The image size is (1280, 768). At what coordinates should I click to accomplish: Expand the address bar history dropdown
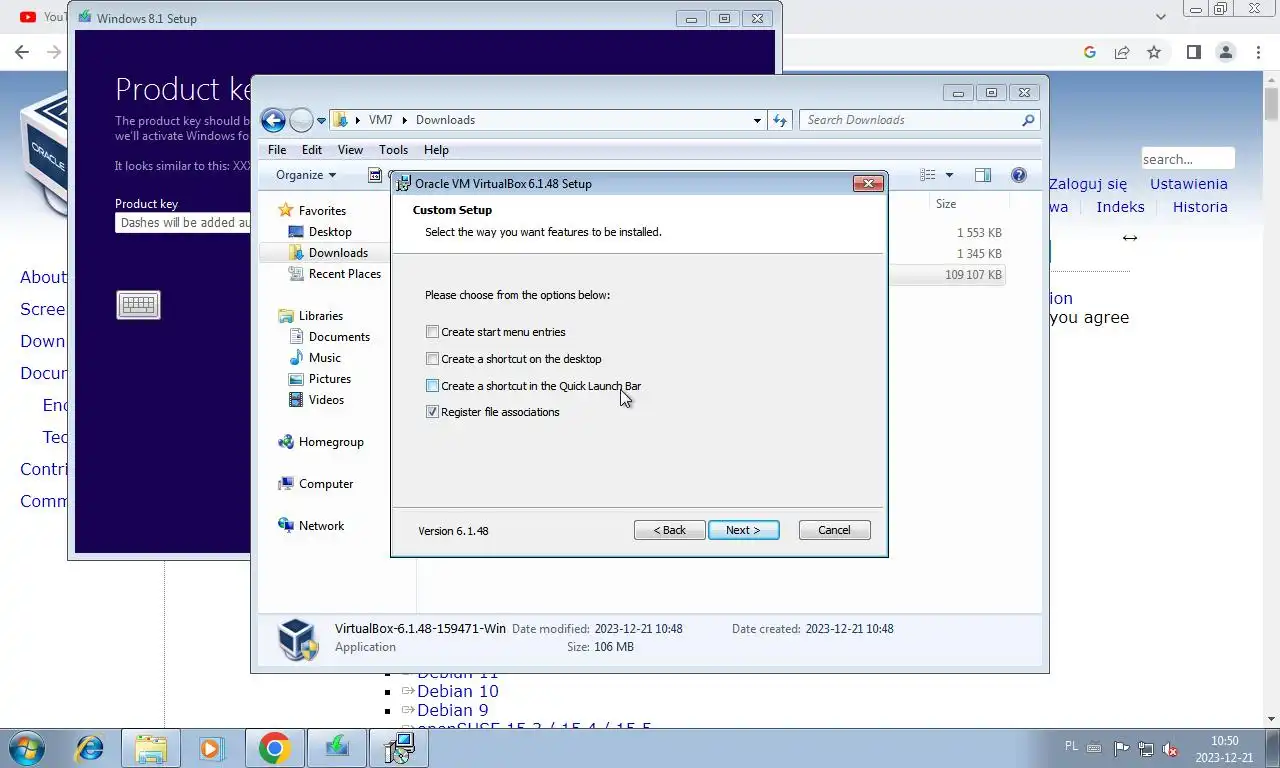point(757,120)
